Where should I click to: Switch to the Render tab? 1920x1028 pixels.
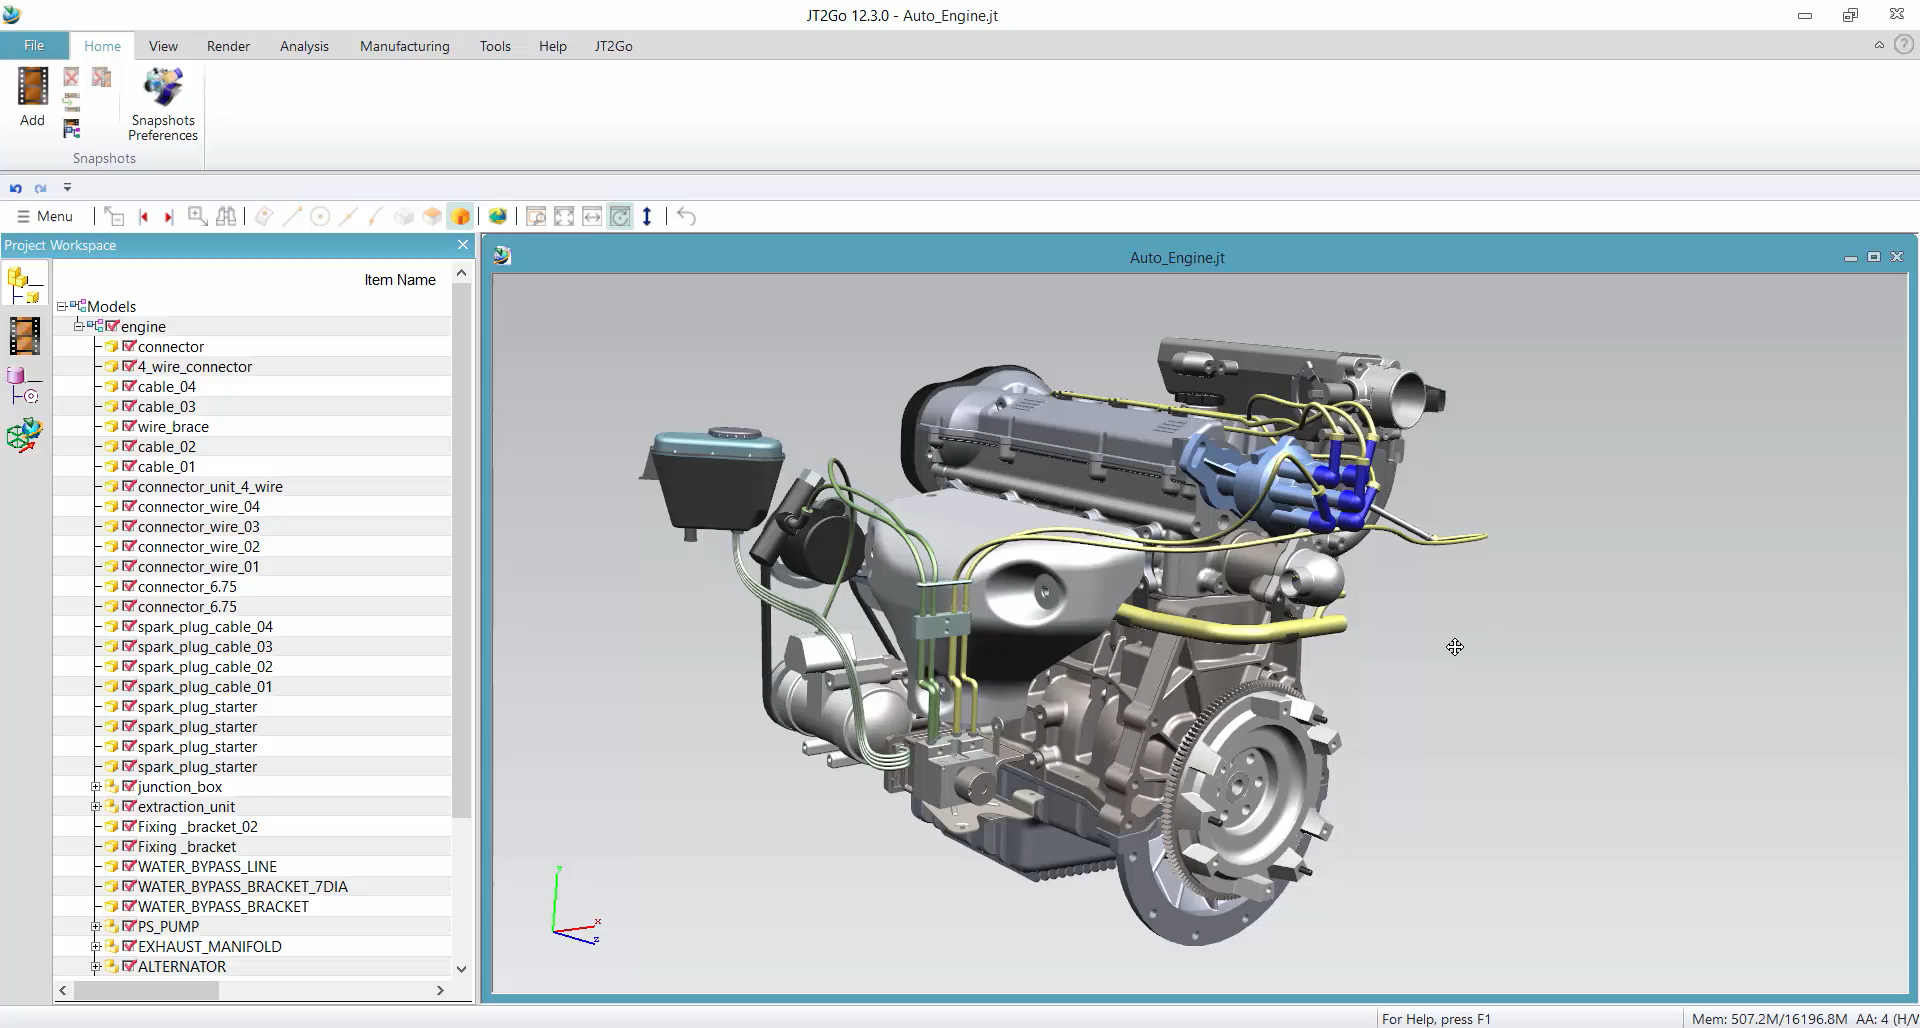pos(228,46)
